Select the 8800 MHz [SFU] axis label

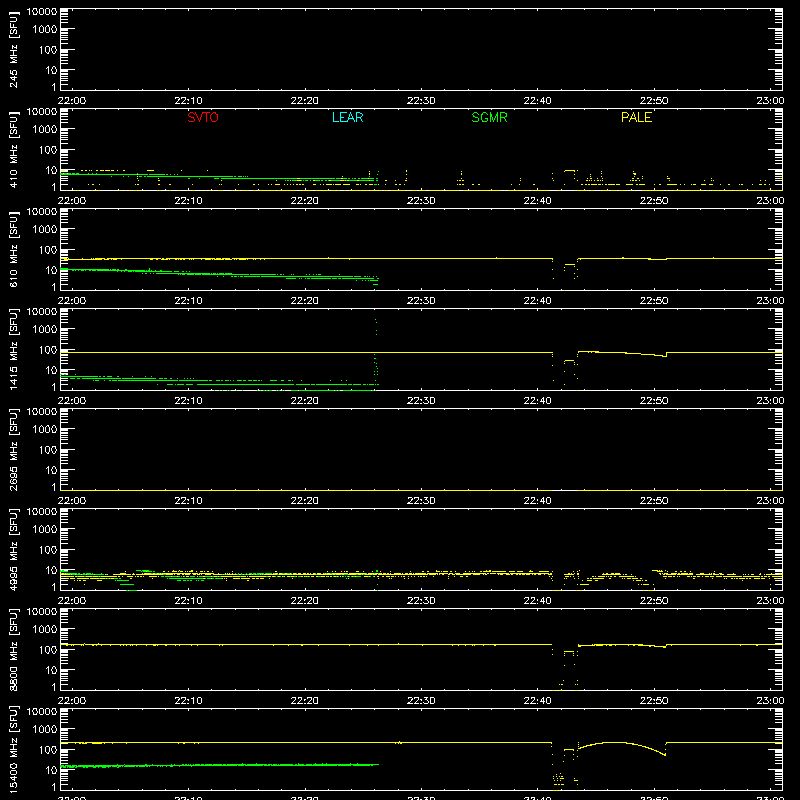click(x=13, y=649)
